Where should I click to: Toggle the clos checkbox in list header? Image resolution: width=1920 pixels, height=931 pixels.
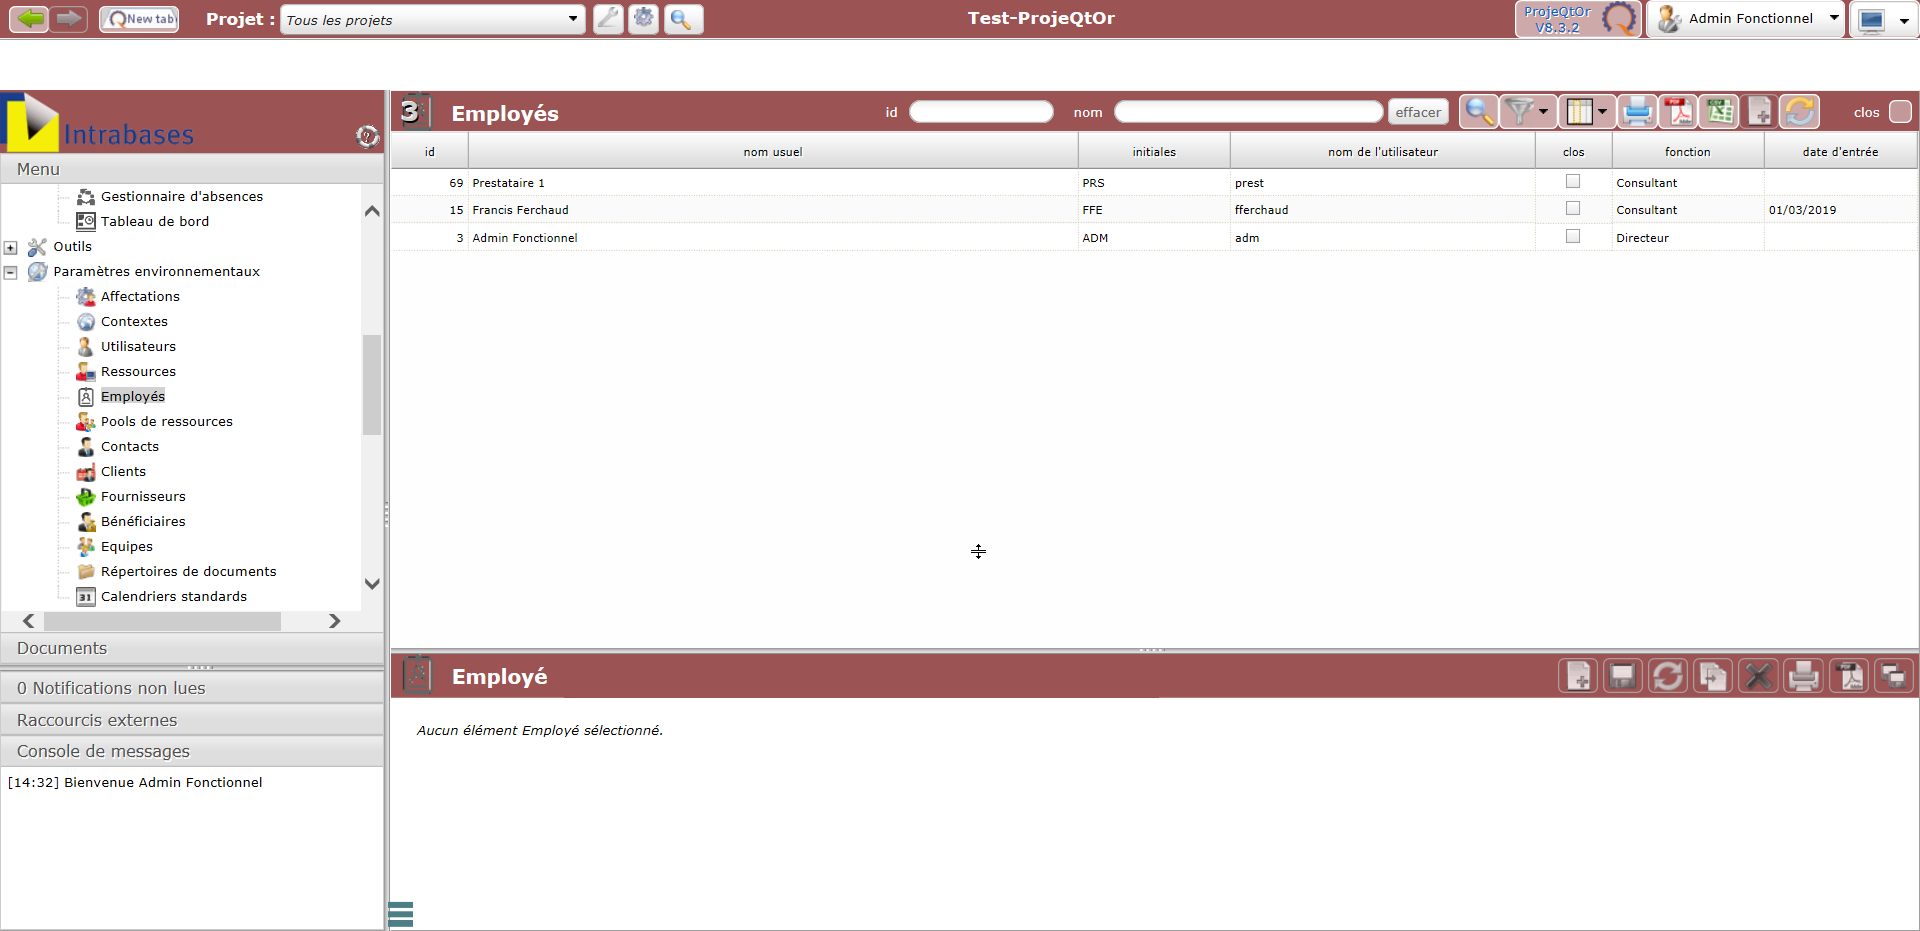(1901, 112)
